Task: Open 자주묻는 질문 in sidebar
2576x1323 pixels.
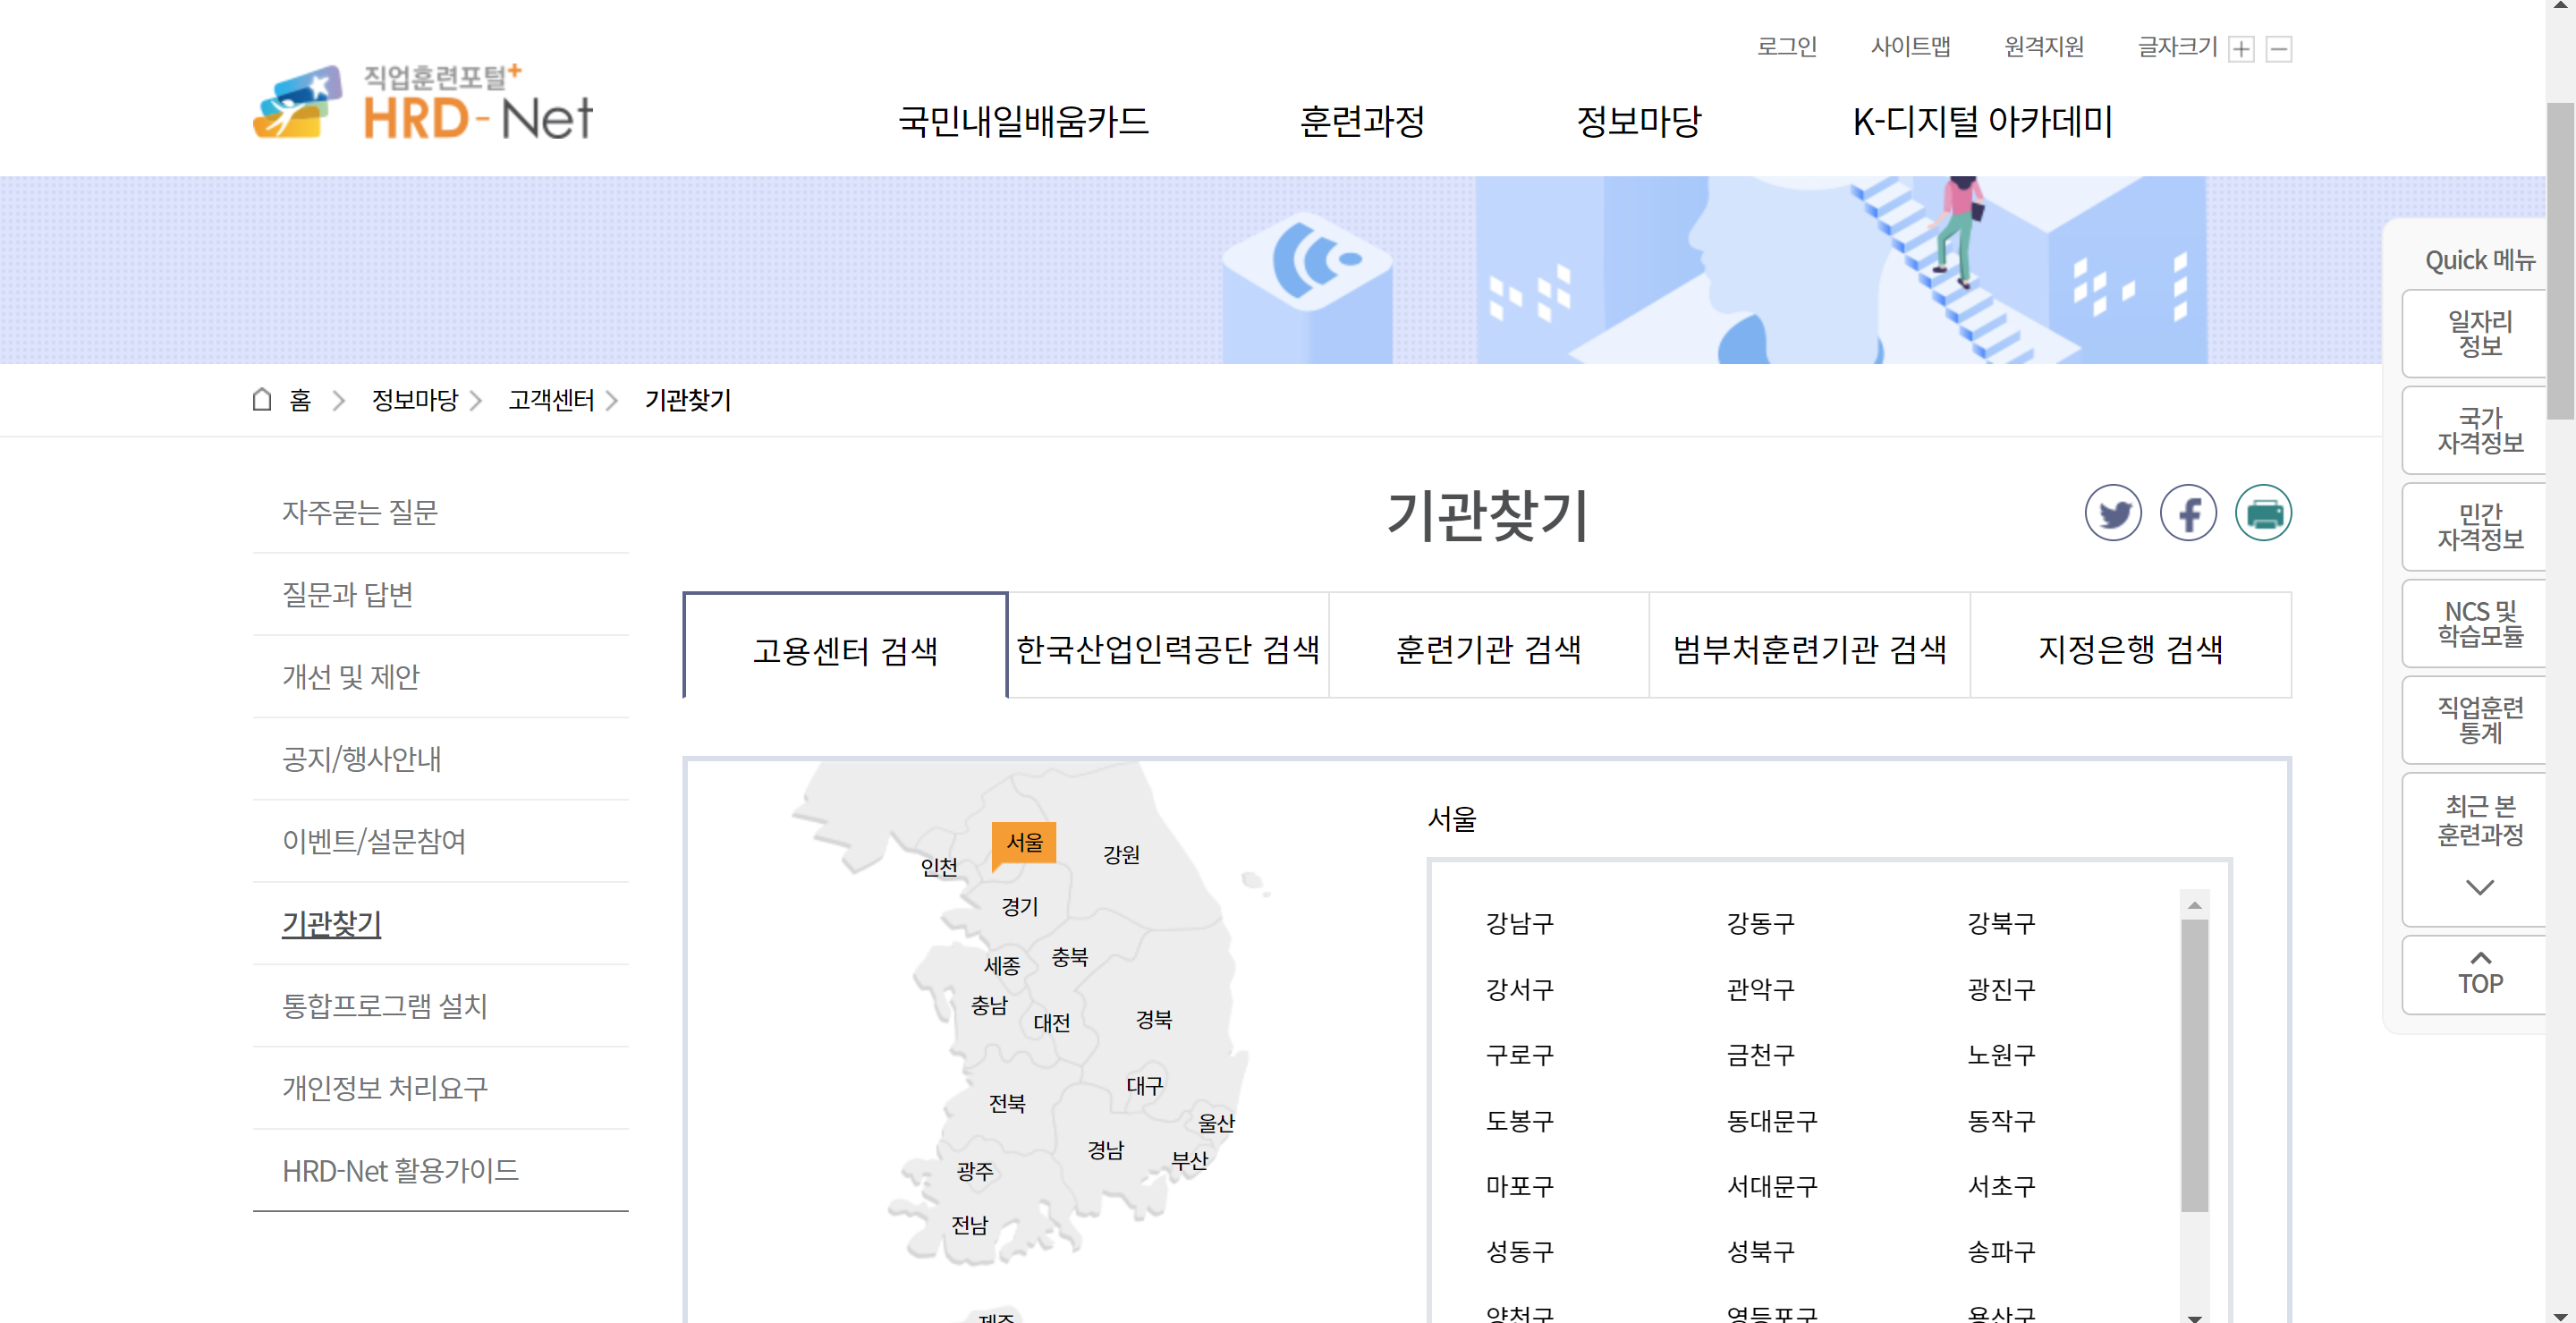Action: click(x=360, y=512)
